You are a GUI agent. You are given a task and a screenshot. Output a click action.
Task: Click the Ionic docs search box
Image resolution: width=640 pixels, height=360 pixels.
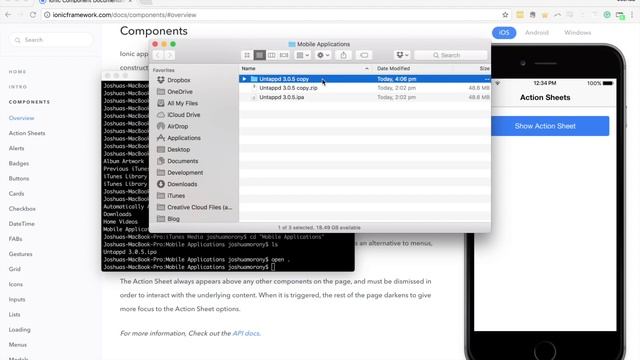point(51,40)
